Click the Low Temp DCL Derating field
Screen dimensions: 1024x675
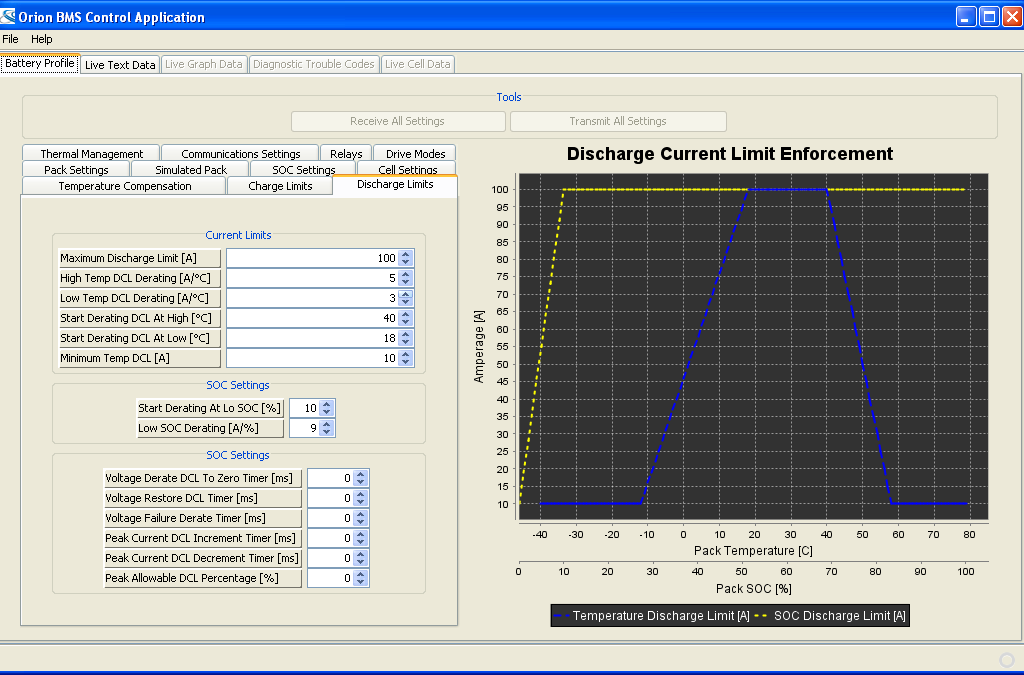click(312, 298)
